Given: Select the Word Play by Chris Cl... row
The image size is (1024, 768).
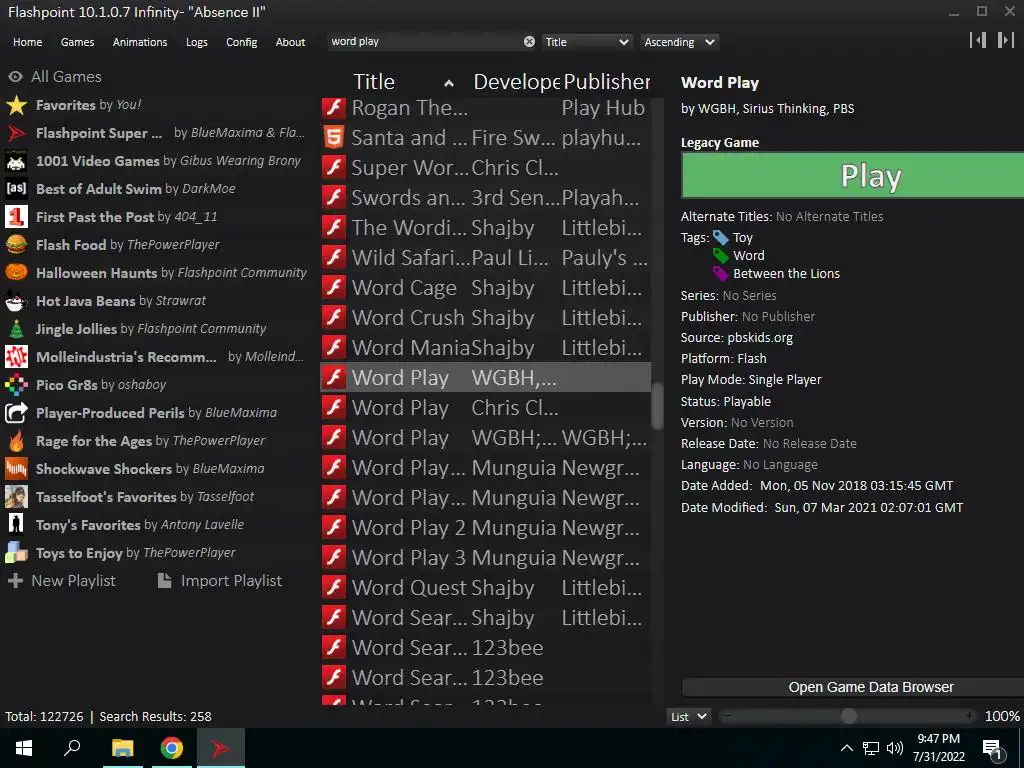Looking at the screenshot, I should (486, 408).
